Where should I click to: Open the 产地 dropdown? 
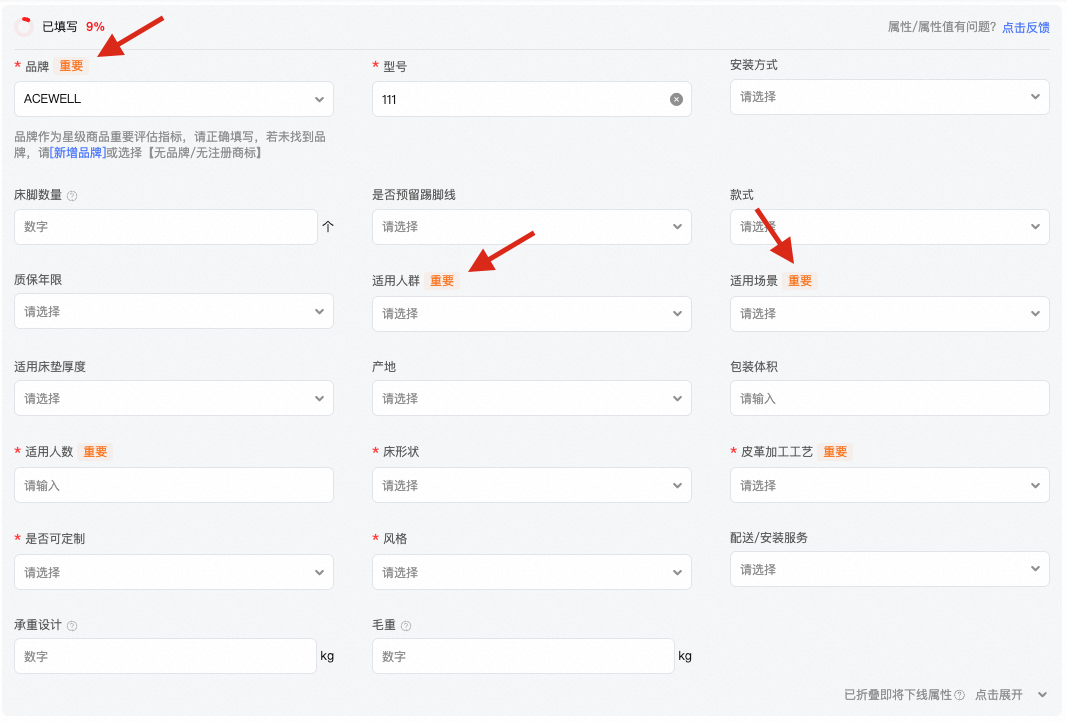pyautogui.click(x=531, y=398)
